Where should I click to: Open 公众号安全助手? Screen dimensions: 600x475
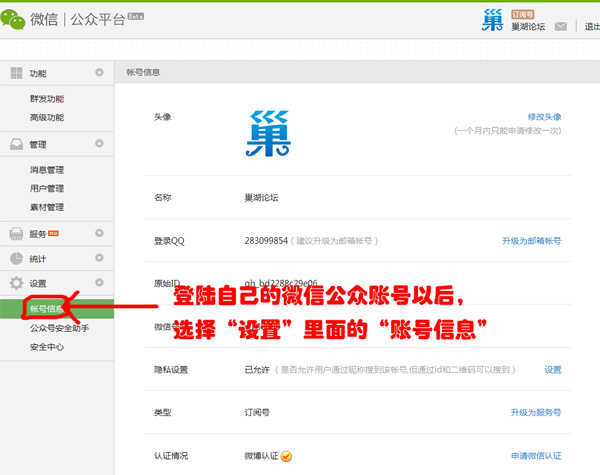(60, 328)
